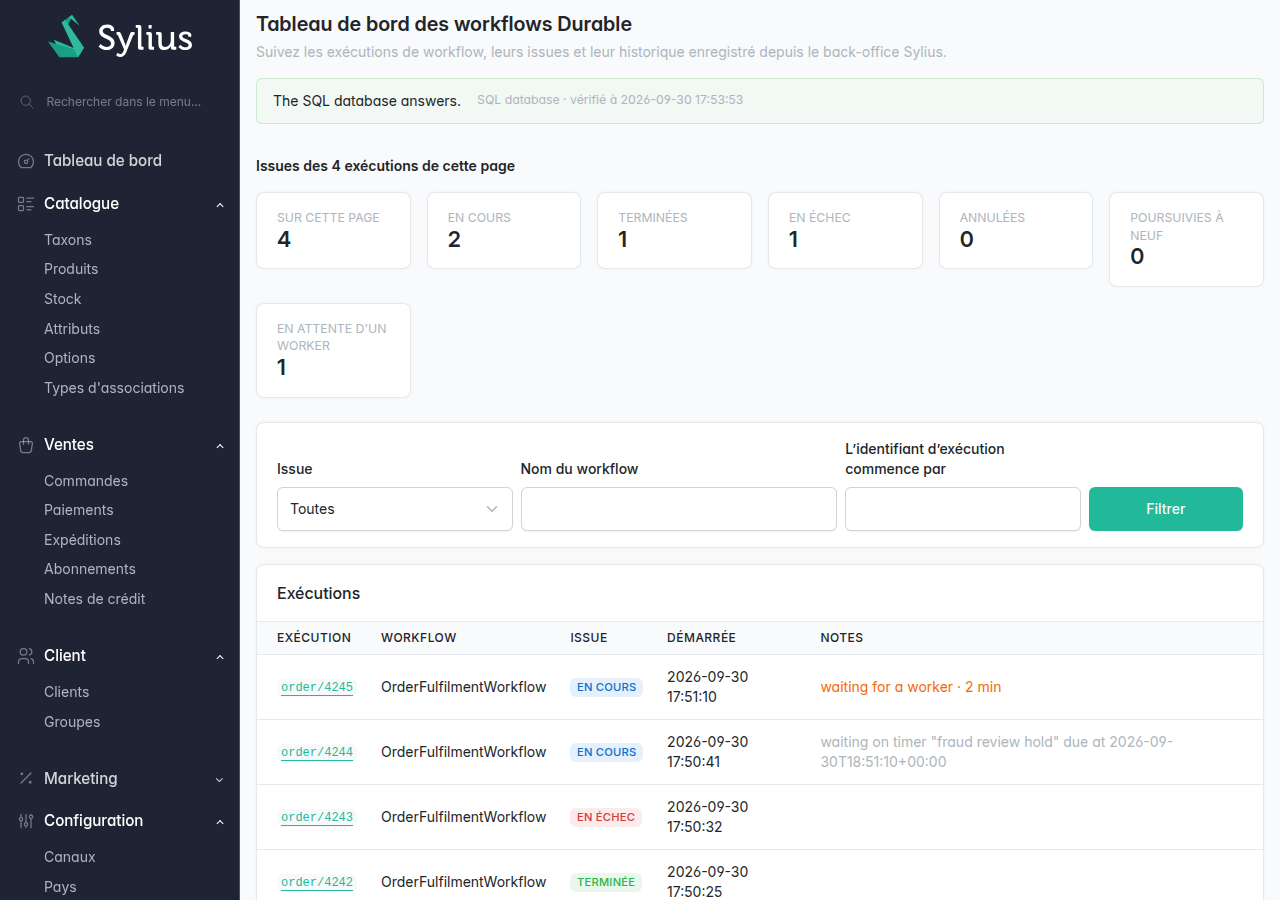This screenshot has height=900, width=1280.
Task: Open execution link order/4244
Action: tap(317, 752)
